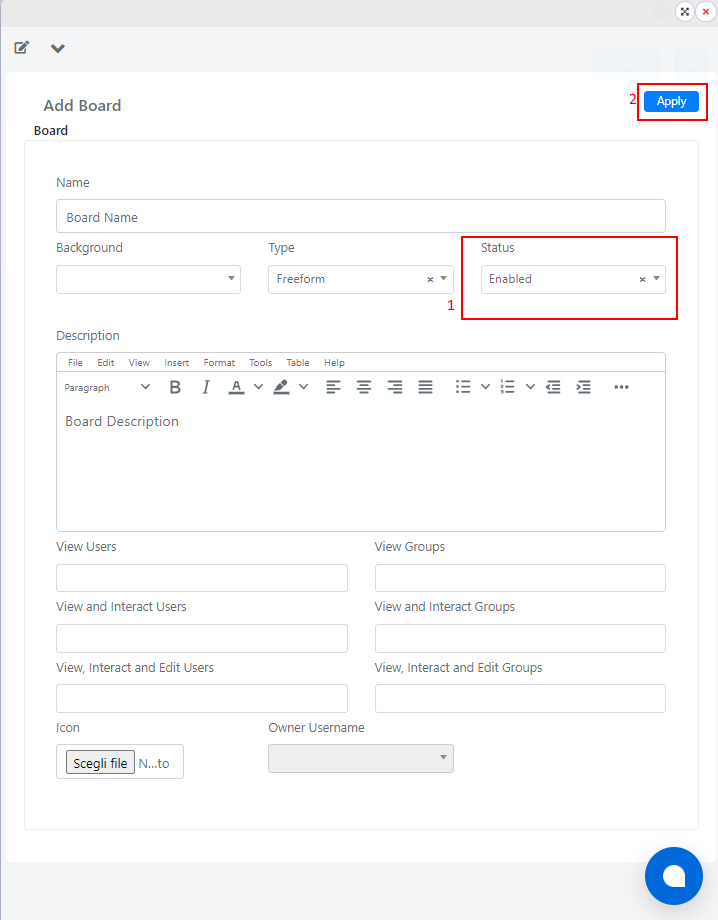Click in the Board Description text area
Viewport: 718px width, 920px height.
coord(361,466)
